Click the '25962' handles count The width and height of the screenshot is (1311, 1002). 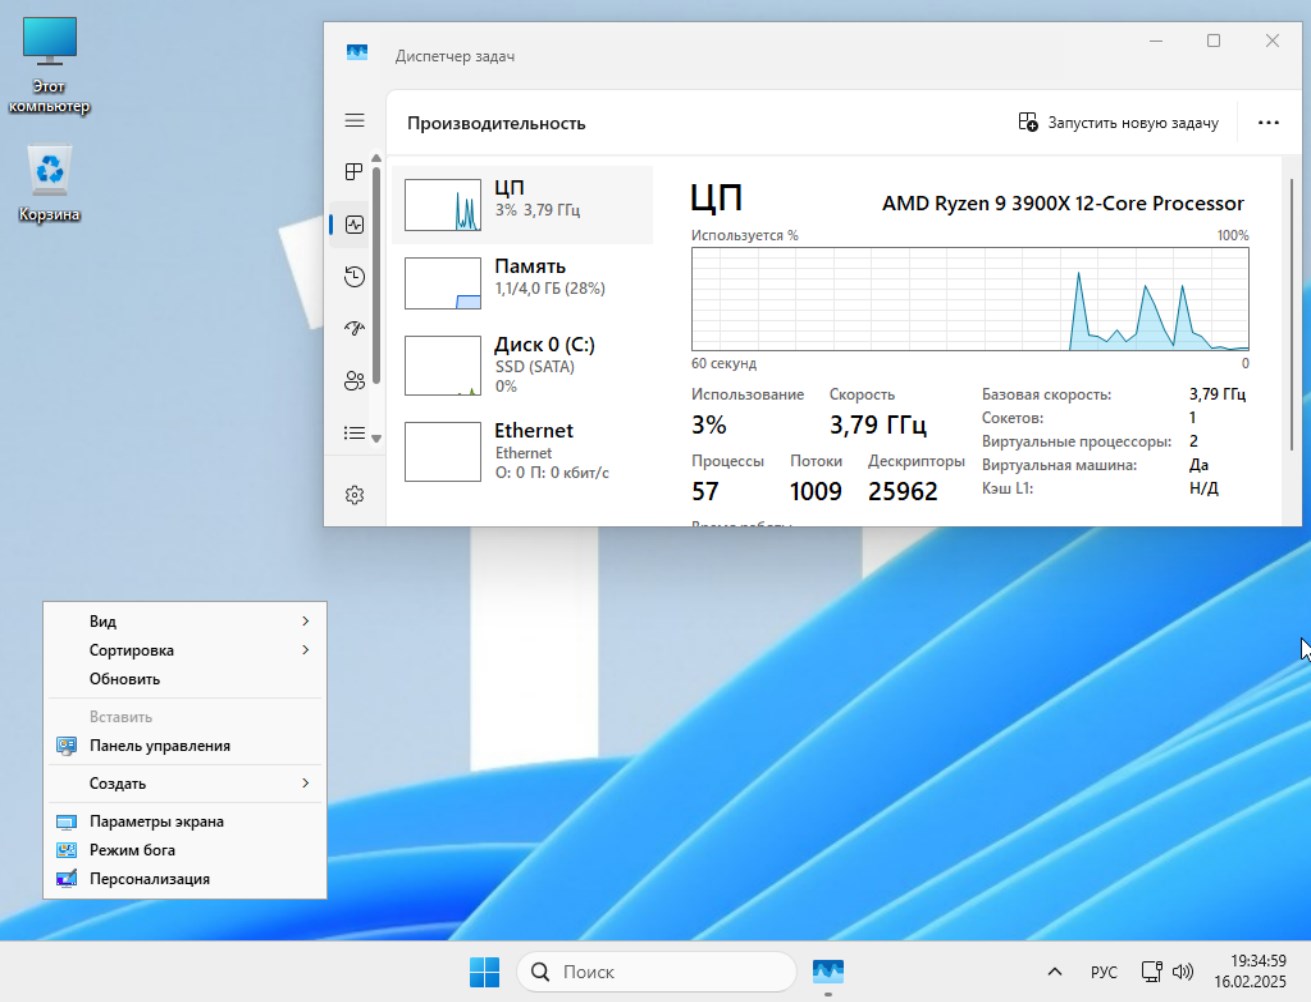tap(903, 491)
